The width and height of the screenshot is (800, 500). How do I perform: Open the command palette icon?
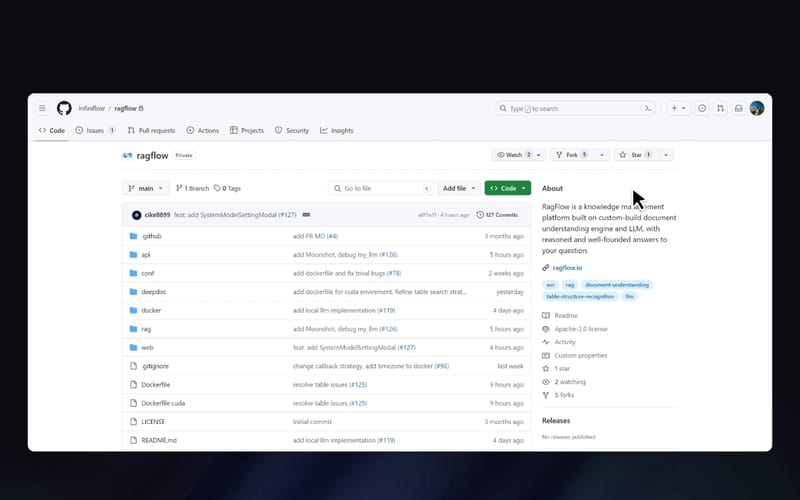pos(648,108)
